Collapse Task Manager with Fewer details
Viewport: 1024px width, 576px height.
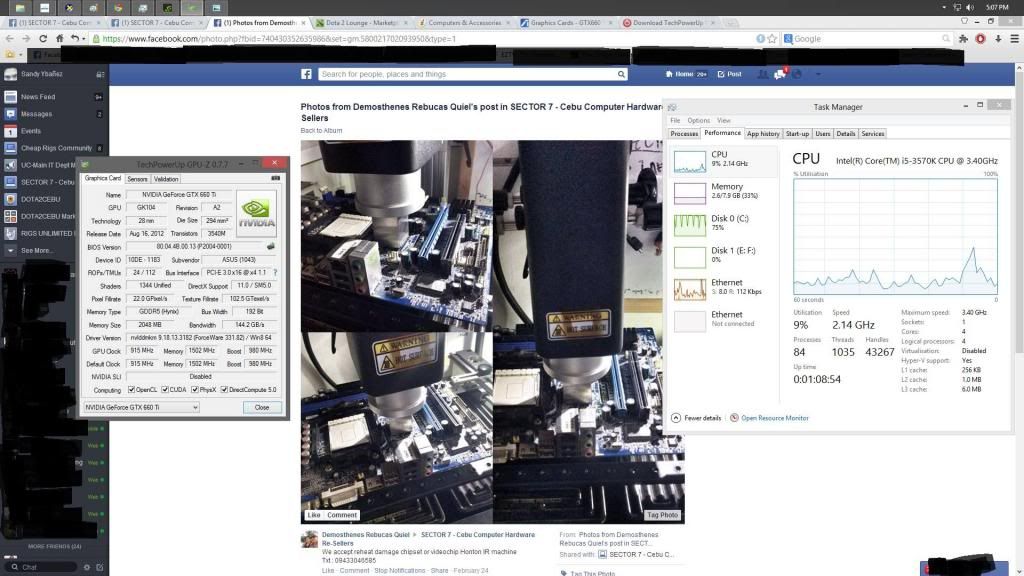point(698,418)
